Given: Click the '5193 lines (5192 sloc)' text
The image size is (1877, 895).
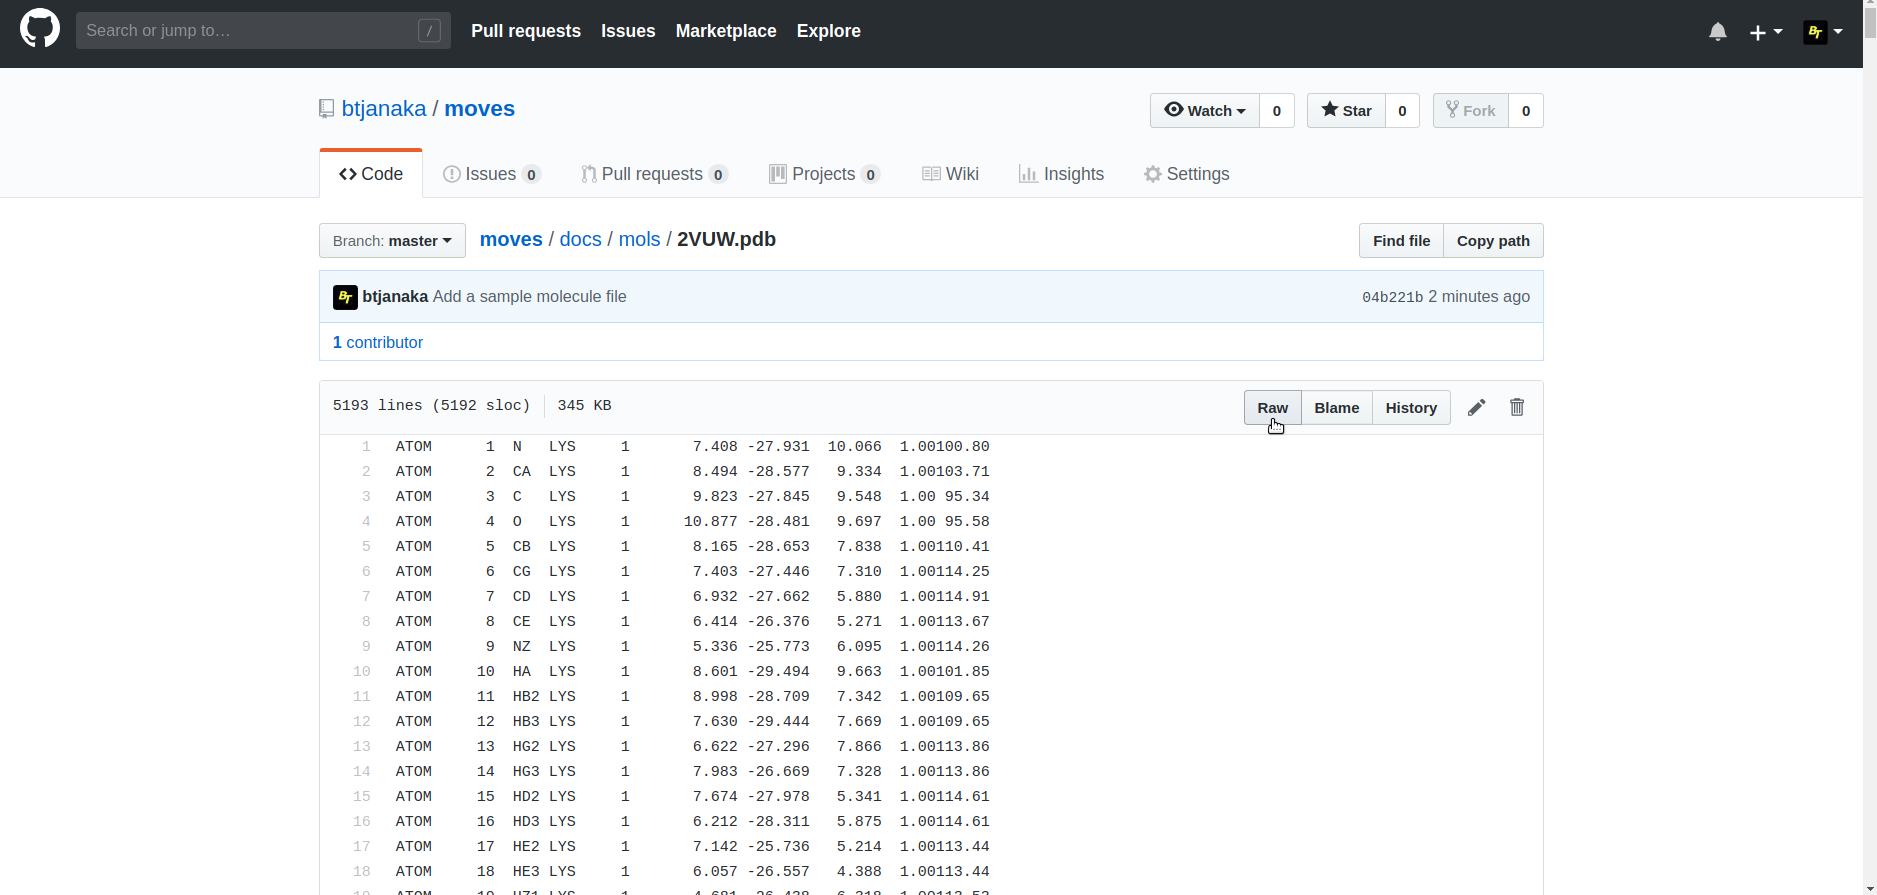Looking at the screenshot, I should pos(432,405).
